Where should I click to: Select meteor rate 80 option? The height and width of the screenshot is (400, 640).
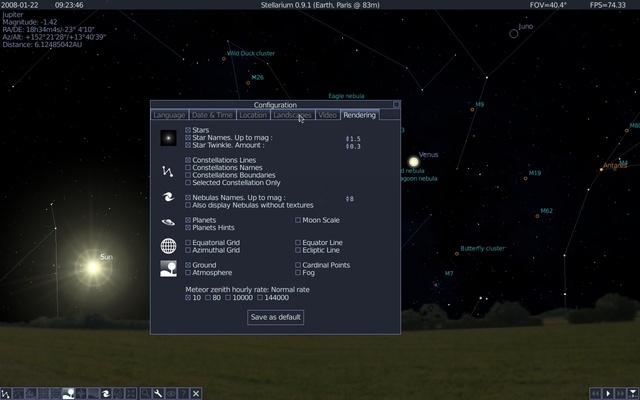pyautogui.click(x=208, y=298)
